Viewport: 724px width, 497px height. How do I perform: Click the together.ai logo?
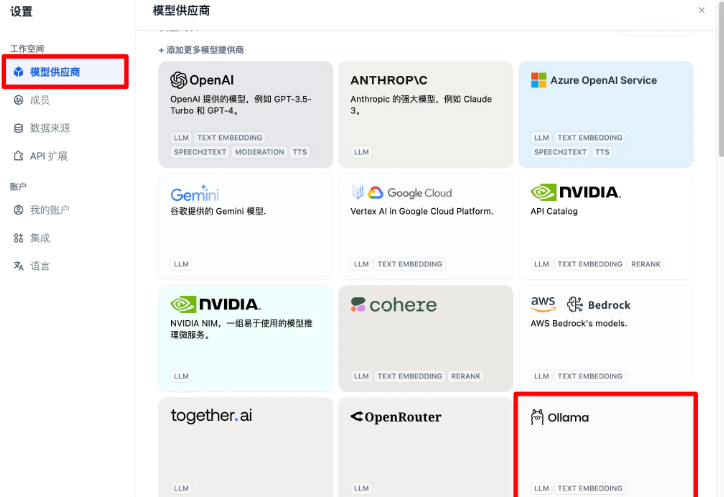coord(211,416)
